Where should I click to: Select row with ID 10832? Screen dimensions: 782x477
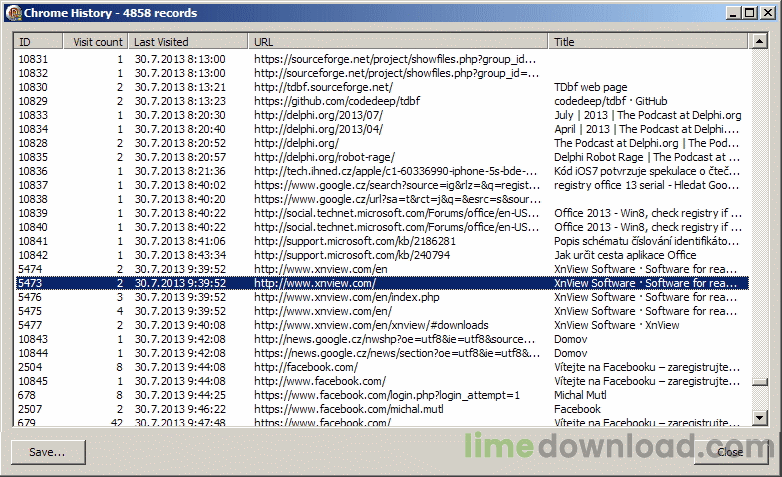click(382, 73)
